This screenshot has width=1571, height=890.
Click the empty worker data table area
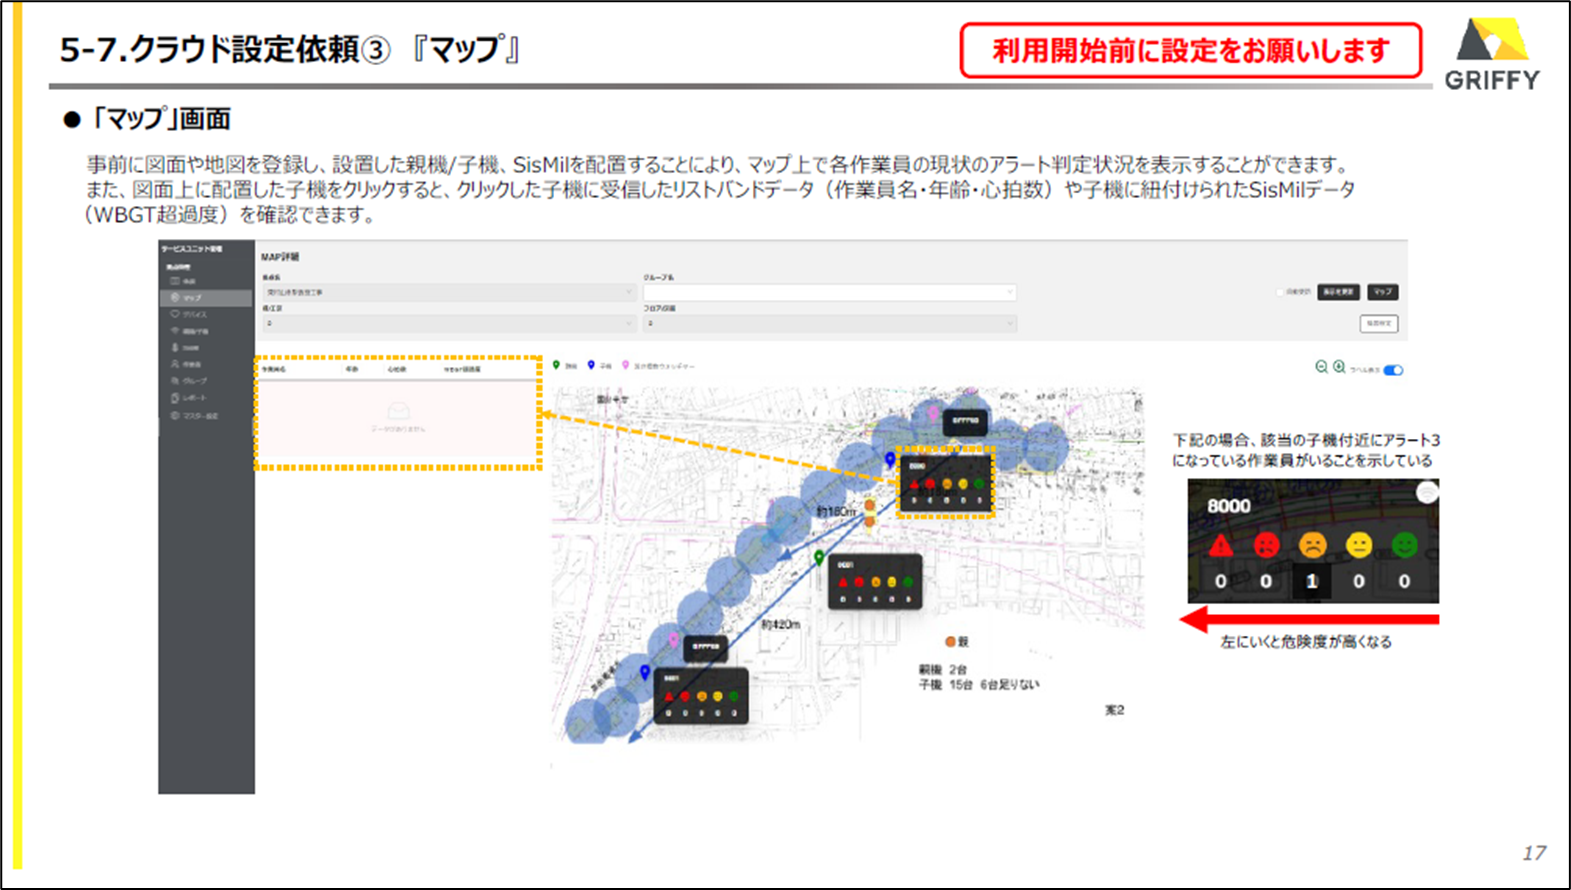pos(398,420)
